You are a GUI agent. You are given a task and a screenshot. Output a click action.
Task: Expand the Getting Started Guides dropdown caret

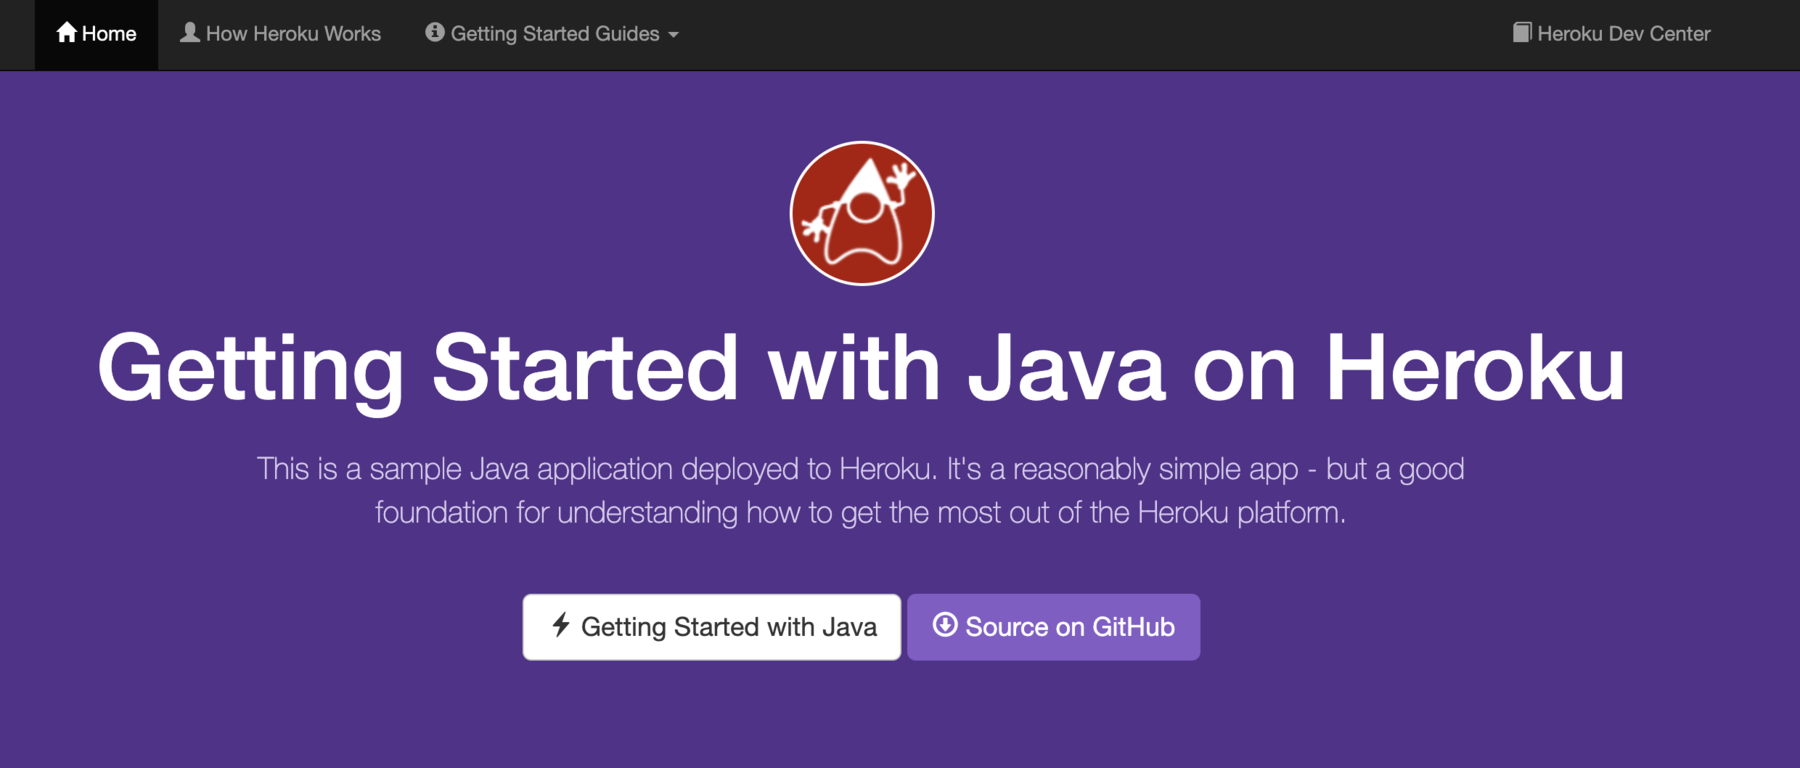[674, 35]
